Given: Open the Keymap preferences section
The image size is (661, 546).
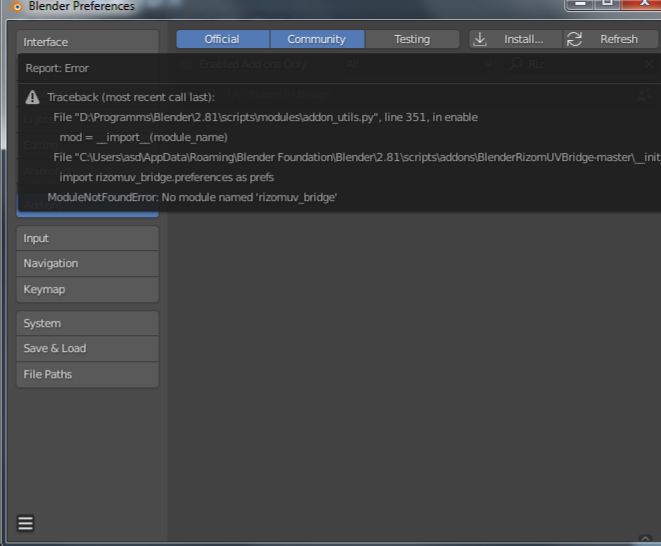Looking at the screenshot, I should tap(88, 290).
